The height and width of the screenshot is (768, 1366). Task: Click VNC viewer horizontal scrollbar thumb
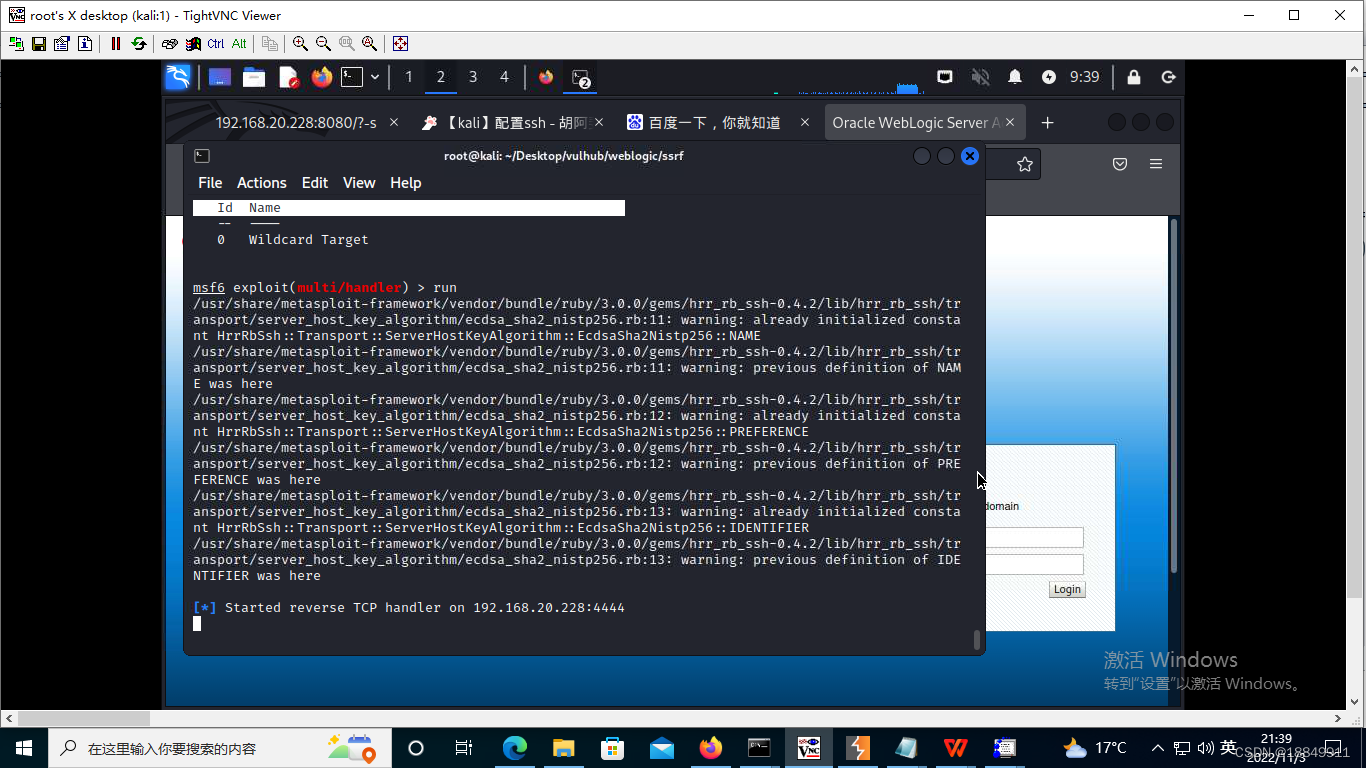84,718
